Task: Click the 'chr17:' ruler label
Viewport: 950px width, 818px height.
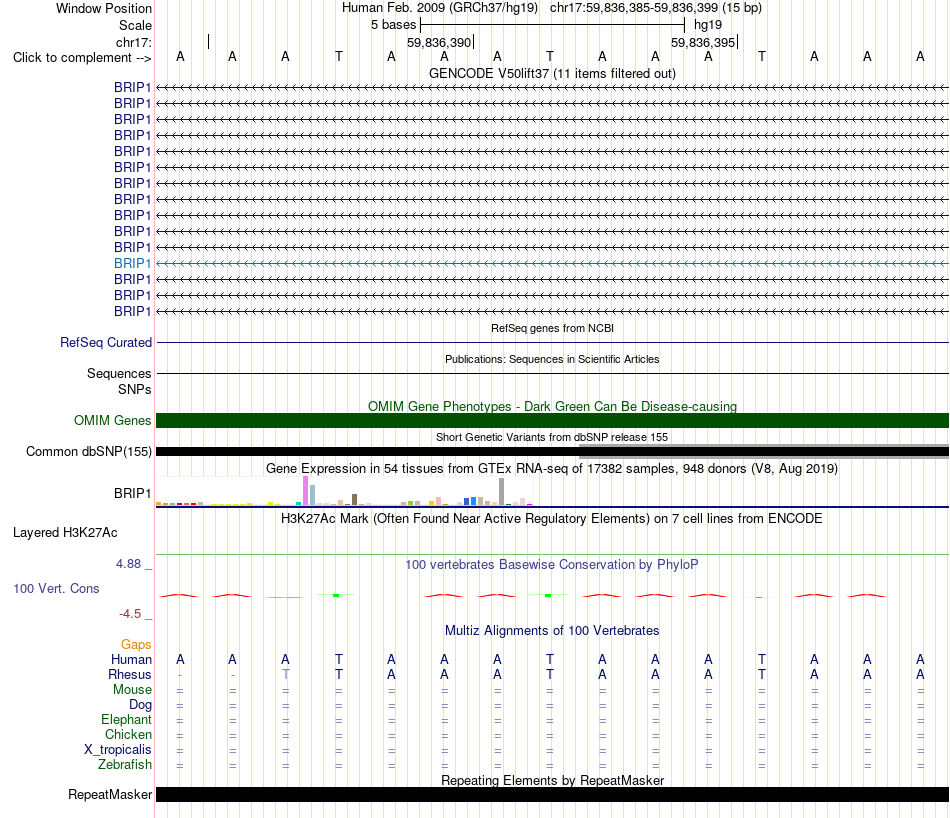Action: [x=133, y=42]
